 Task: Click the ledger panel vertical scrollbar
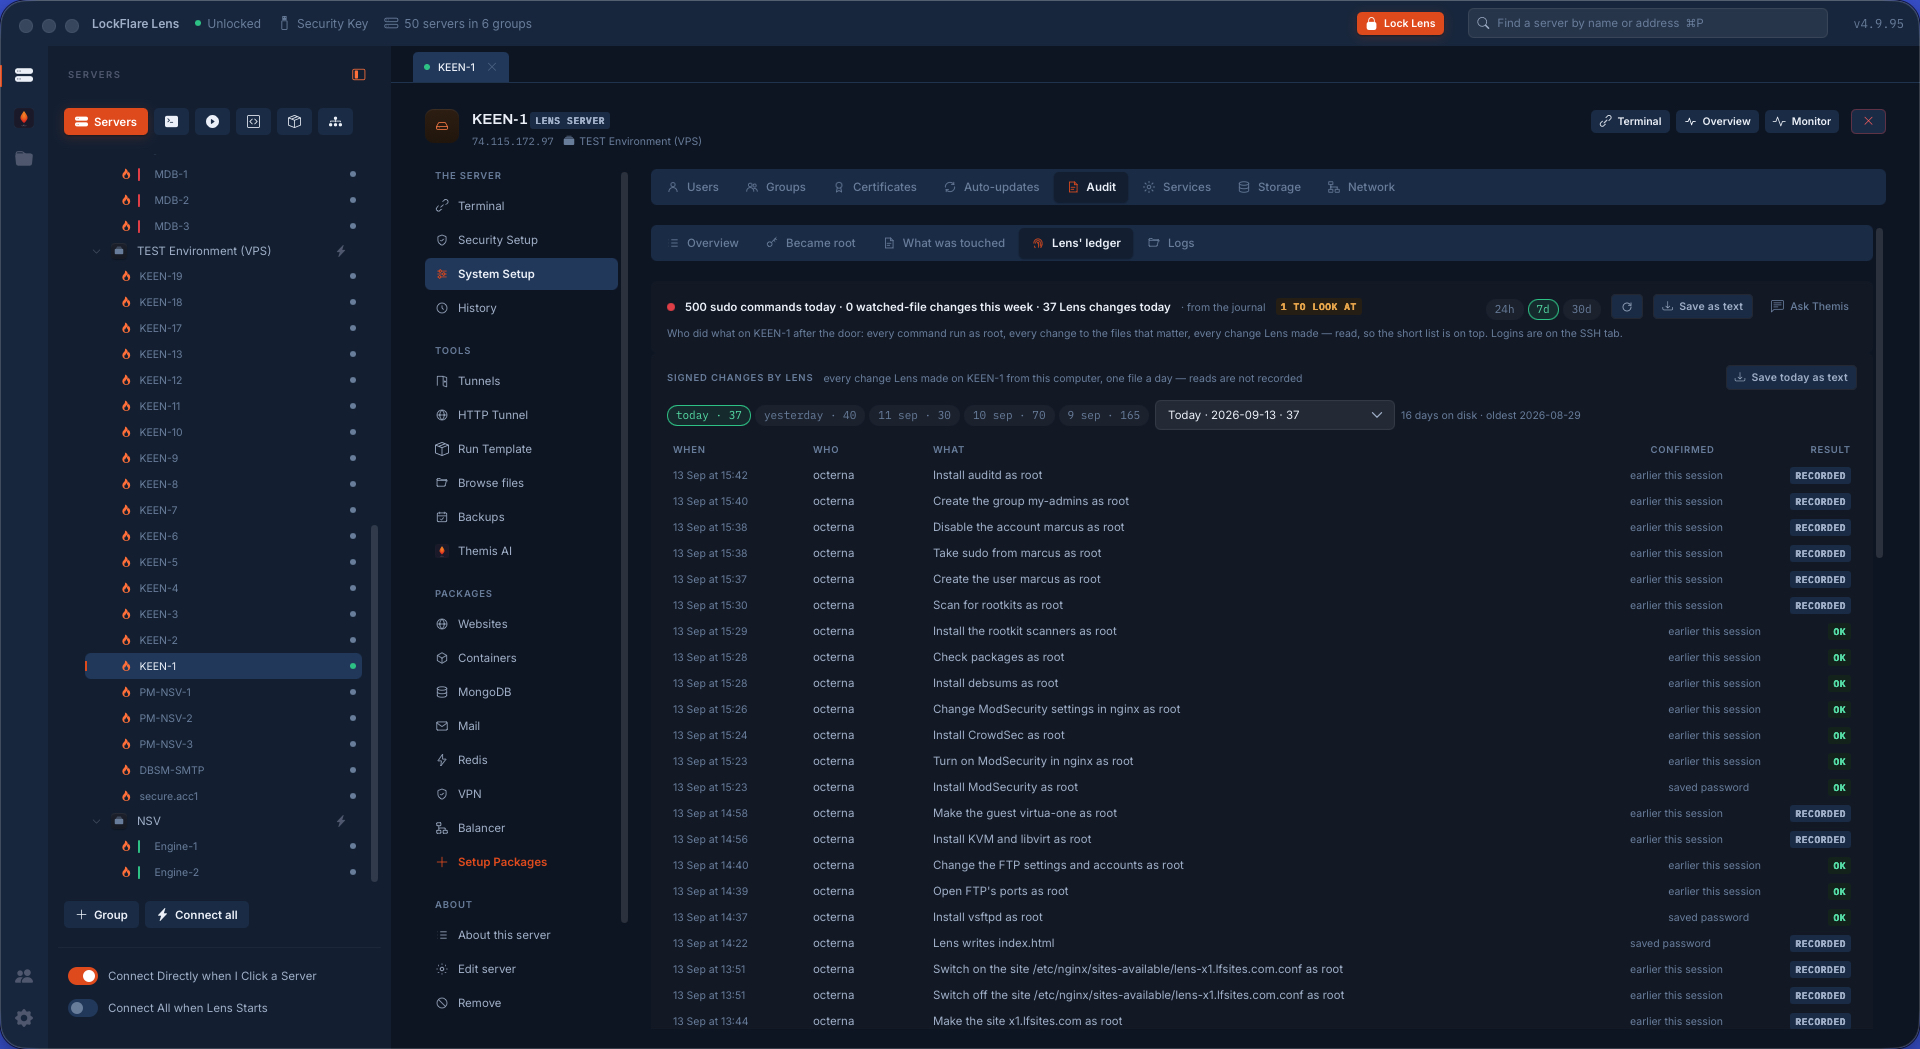coord(1879,393)
